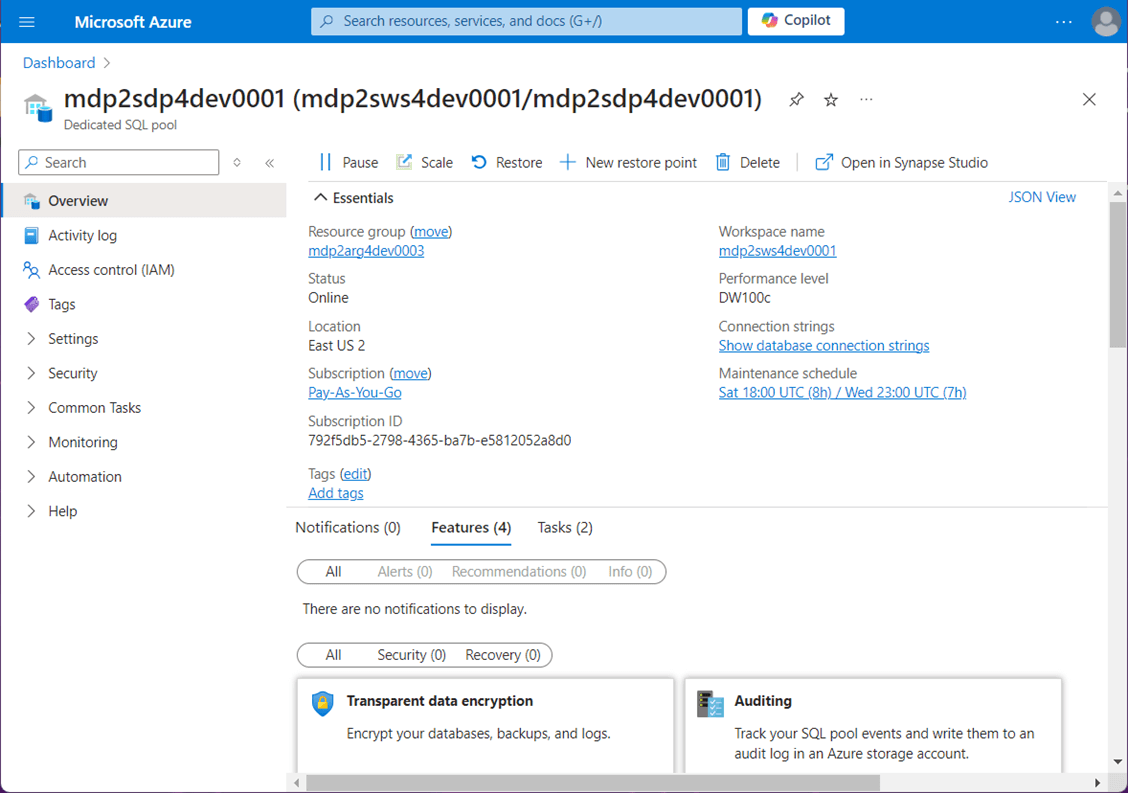Select the Alerts (0) filter pill

coord(405,572)
